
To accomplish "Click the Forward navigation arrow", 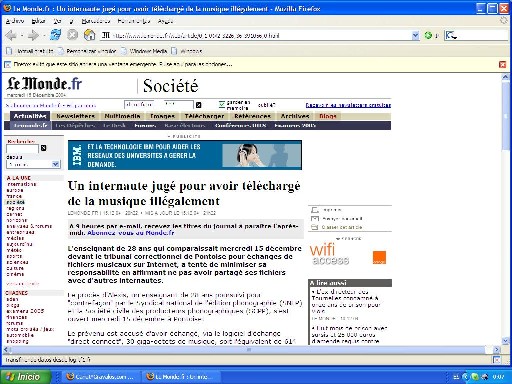I will (33, 35).
